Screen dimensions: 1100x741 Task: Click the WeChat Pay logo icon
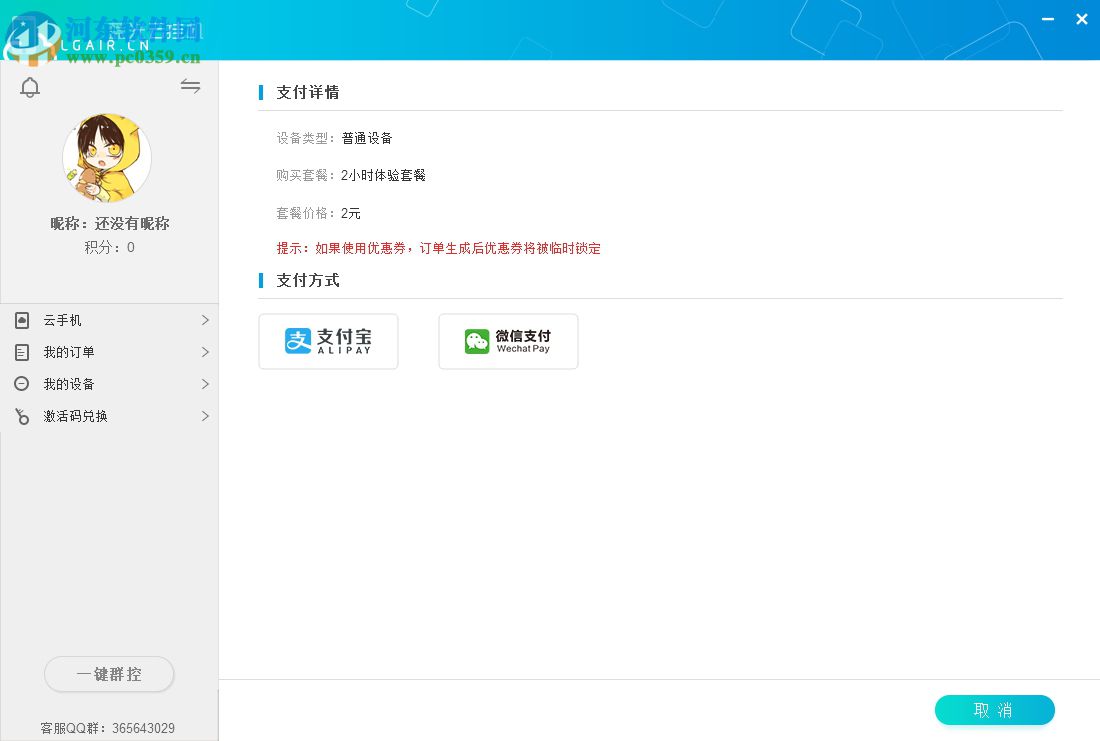click(477, 341)
